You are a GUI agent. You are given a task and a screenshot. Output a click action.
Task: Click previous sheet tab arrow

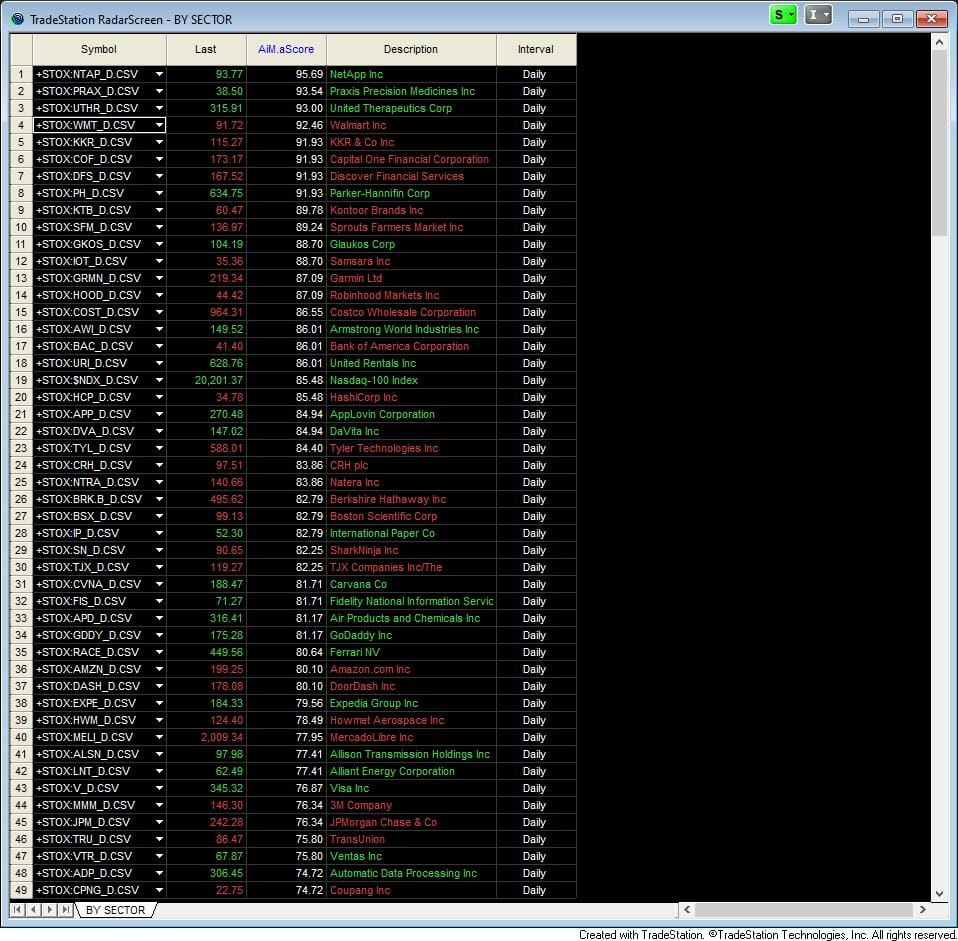coord(34,910)
